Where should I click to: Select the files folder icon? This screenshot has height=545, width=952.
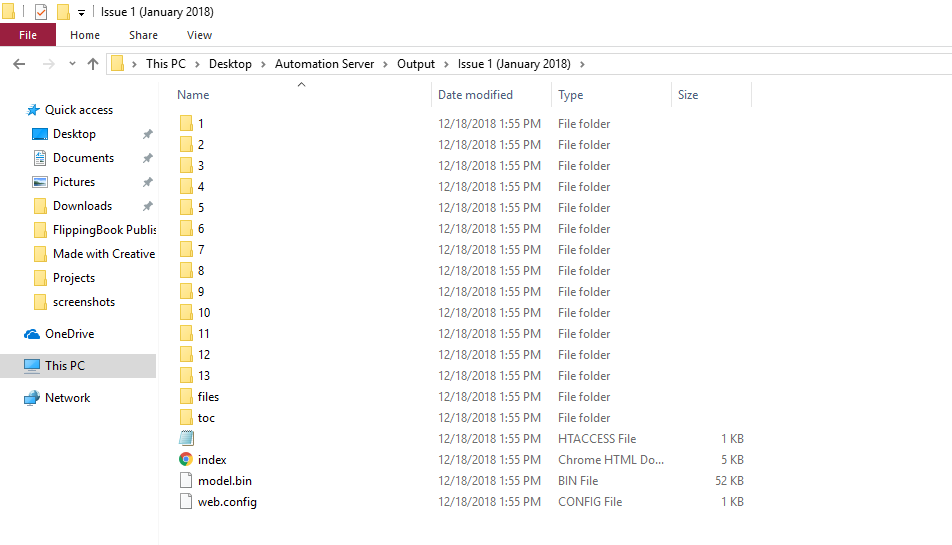(x=186, y=396)
